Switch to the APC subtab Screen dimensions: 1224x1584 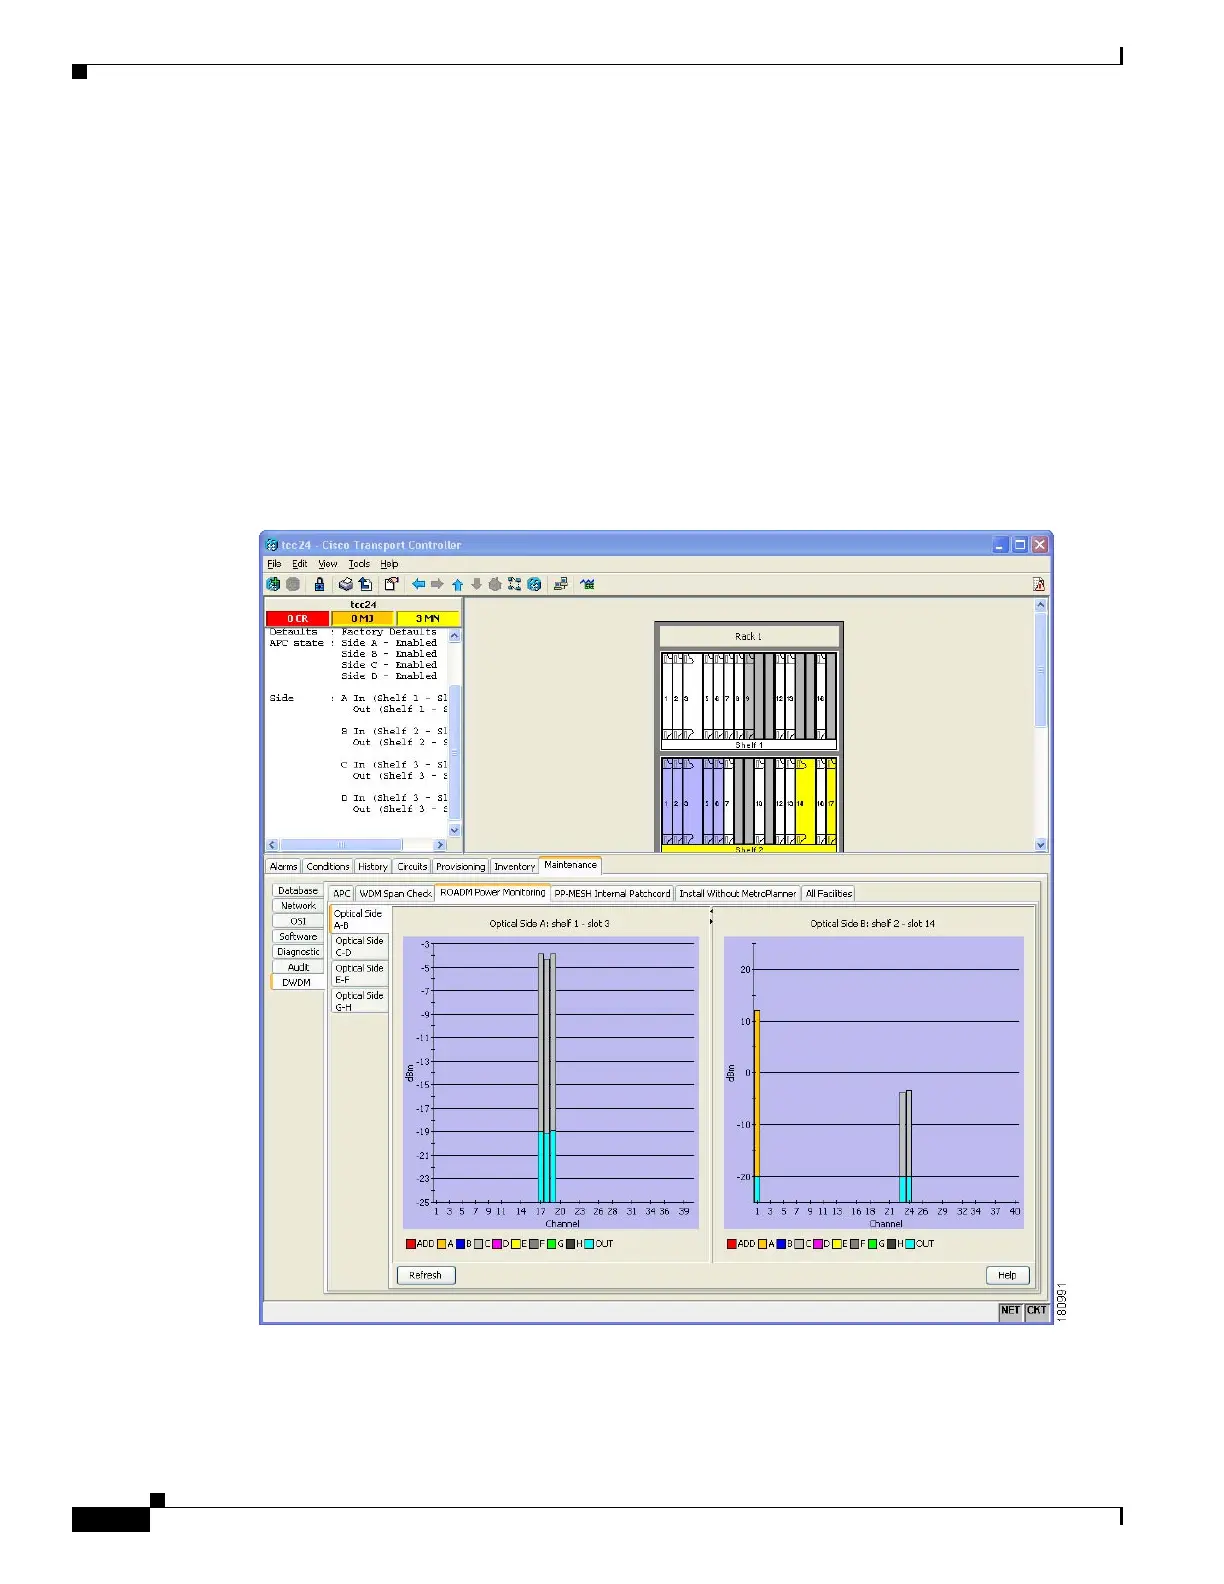click(342, 894)
